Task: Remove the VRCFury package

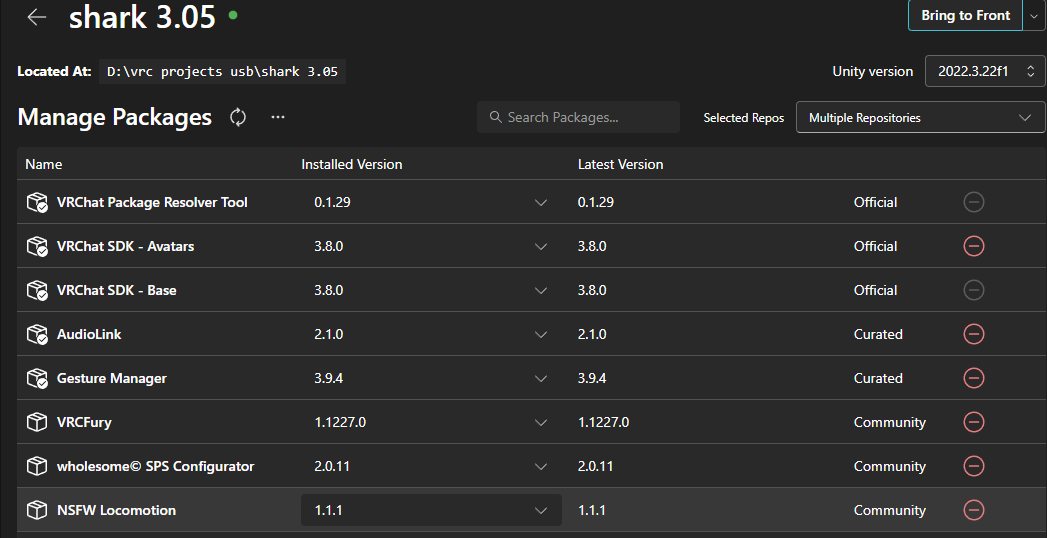Action: click(974, 423)
